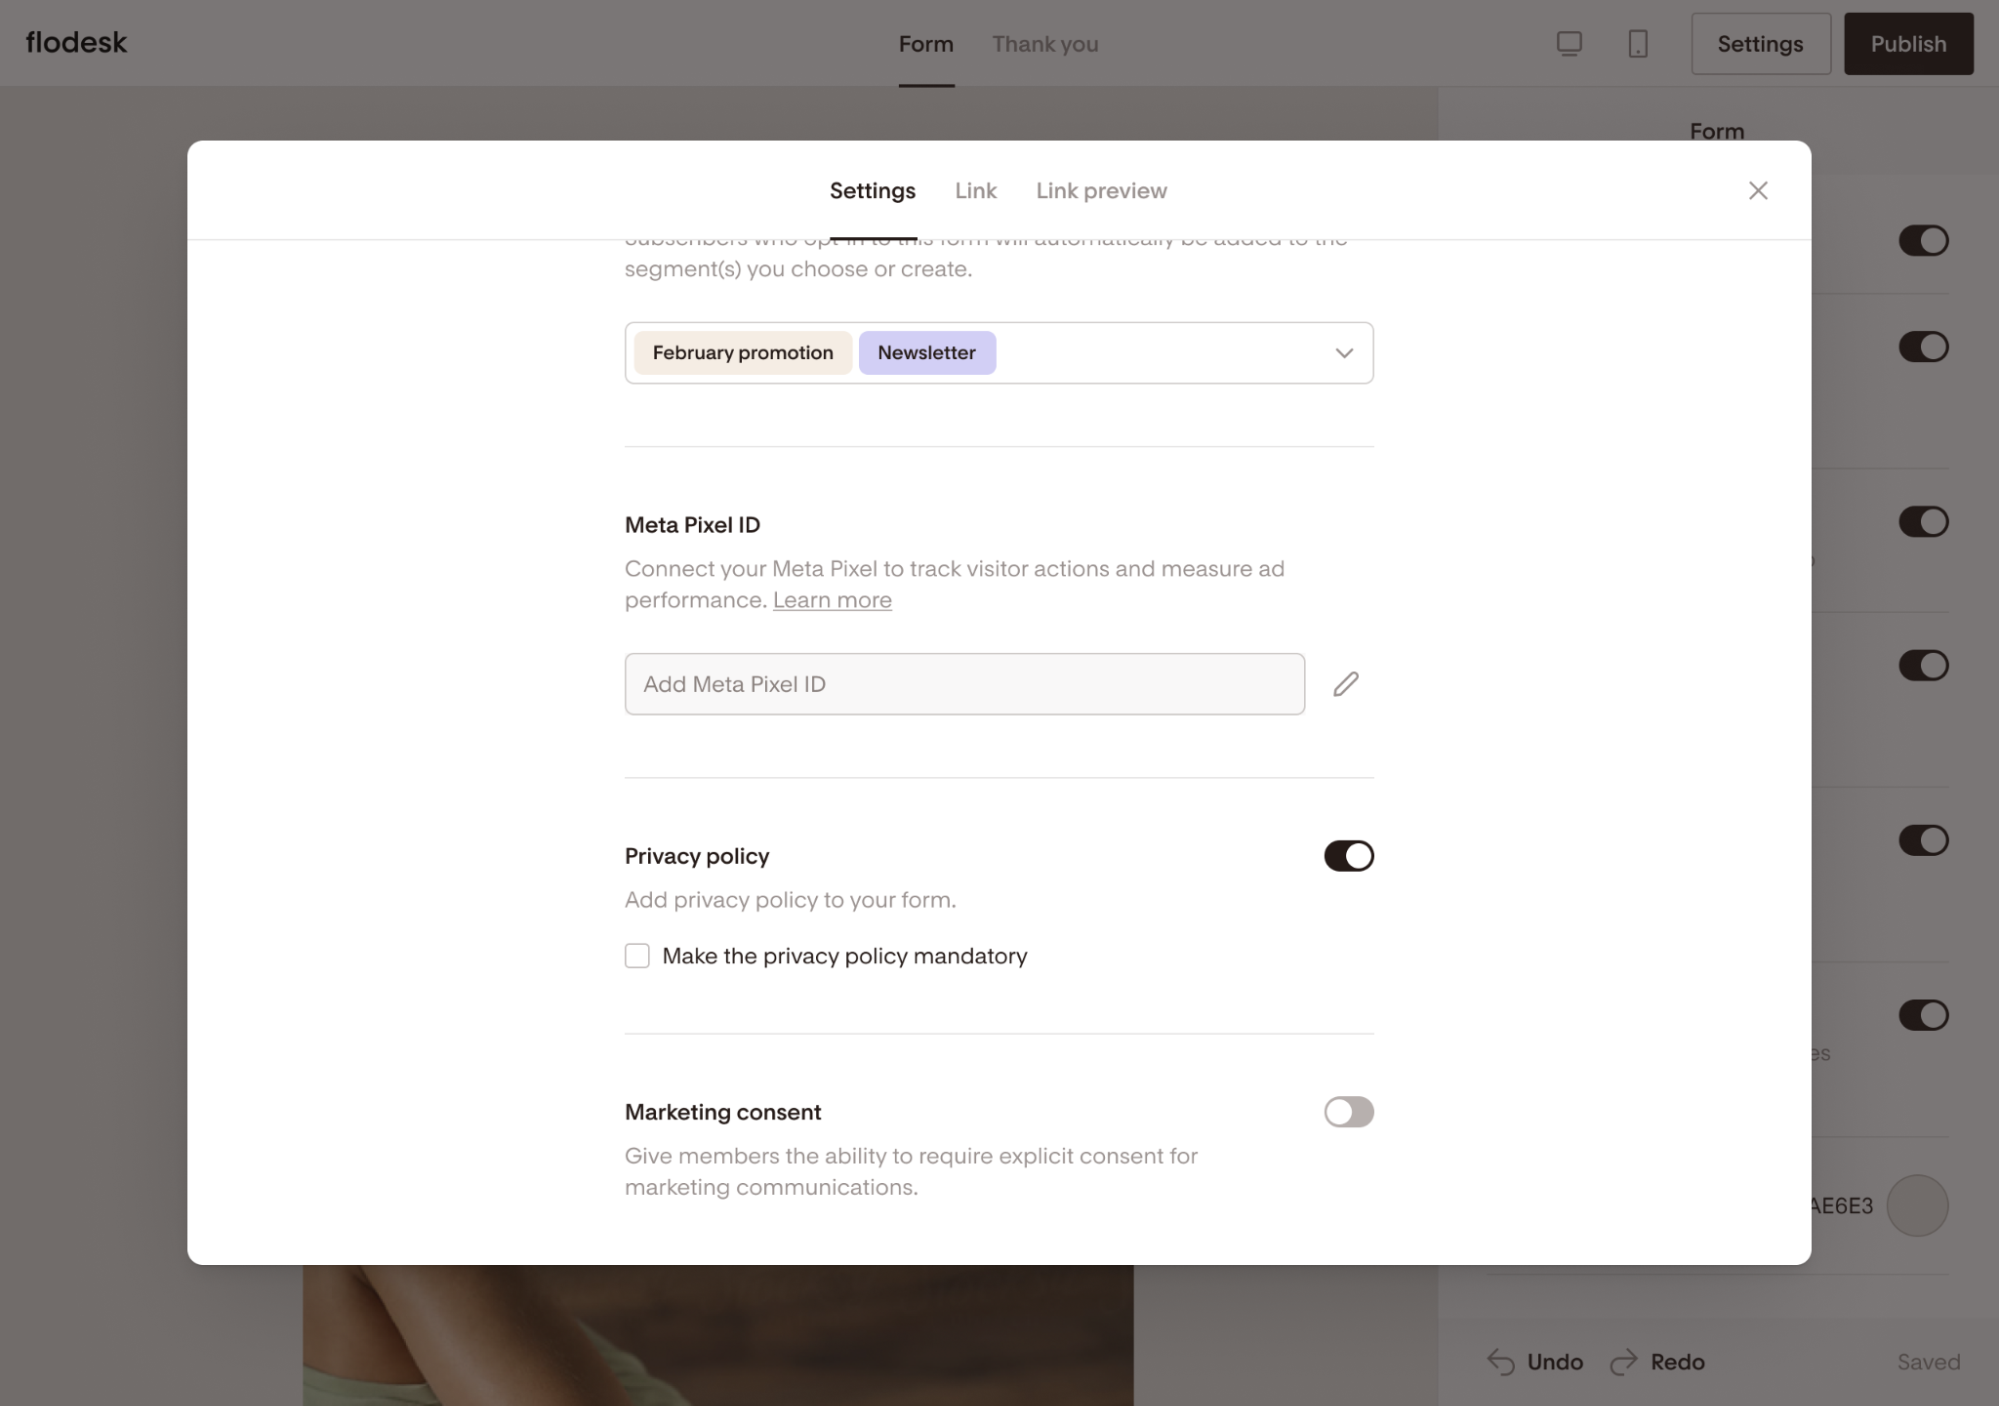
Task: Open the Learn more link
Action: tap(831, 600)
